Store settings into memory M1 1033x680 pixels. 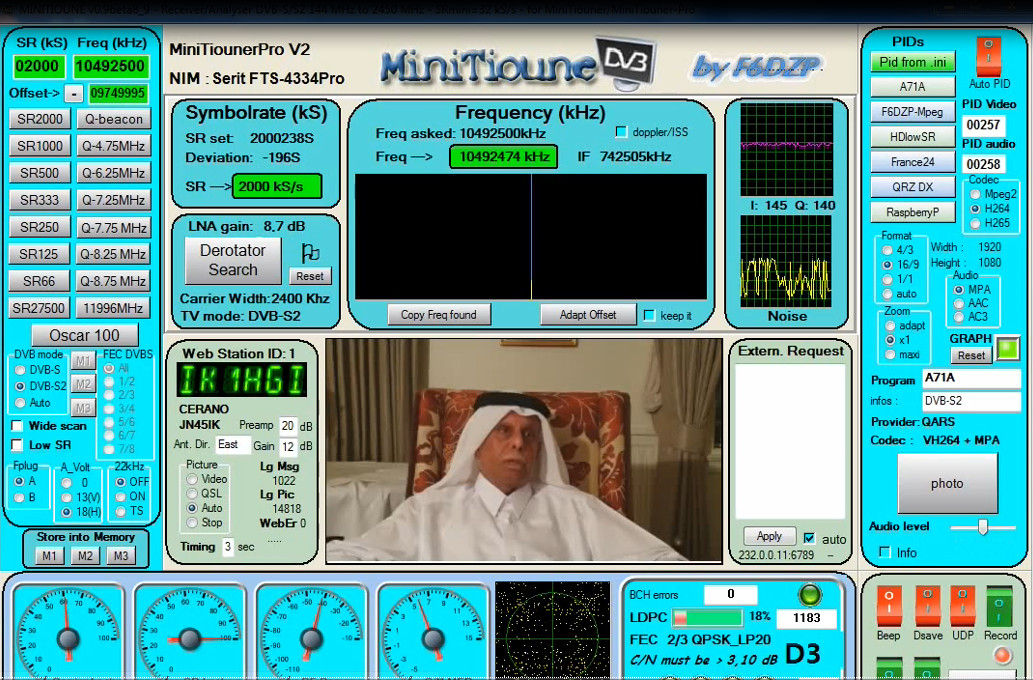point(49,556)
